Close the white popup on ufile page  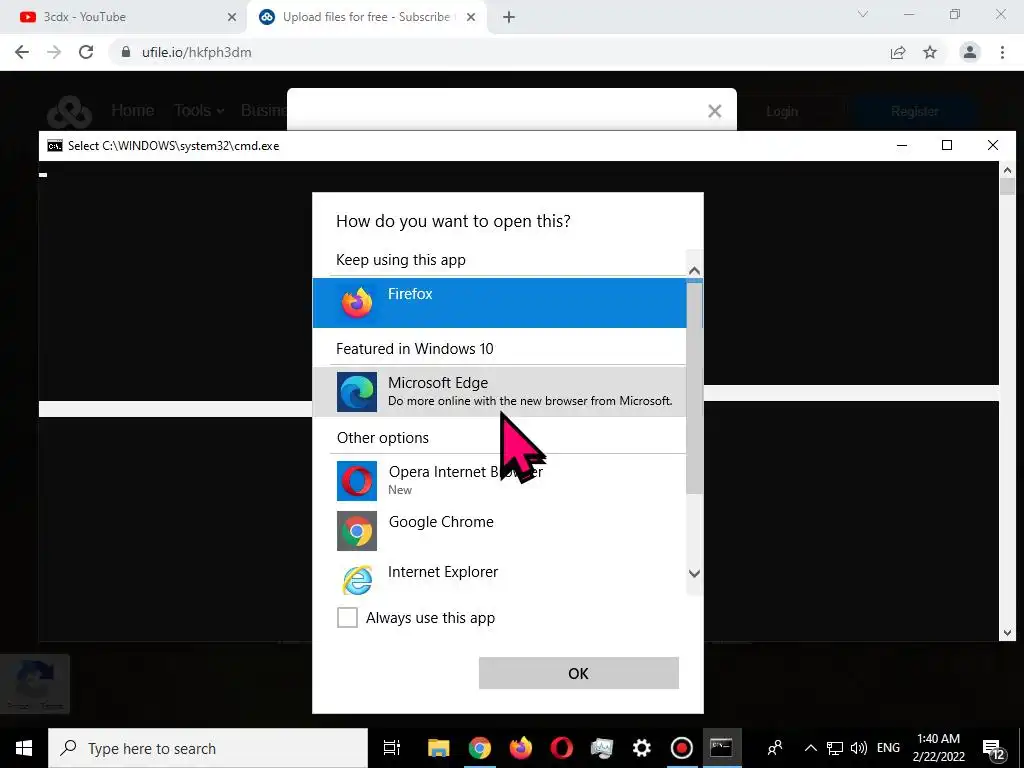[714, 111]
